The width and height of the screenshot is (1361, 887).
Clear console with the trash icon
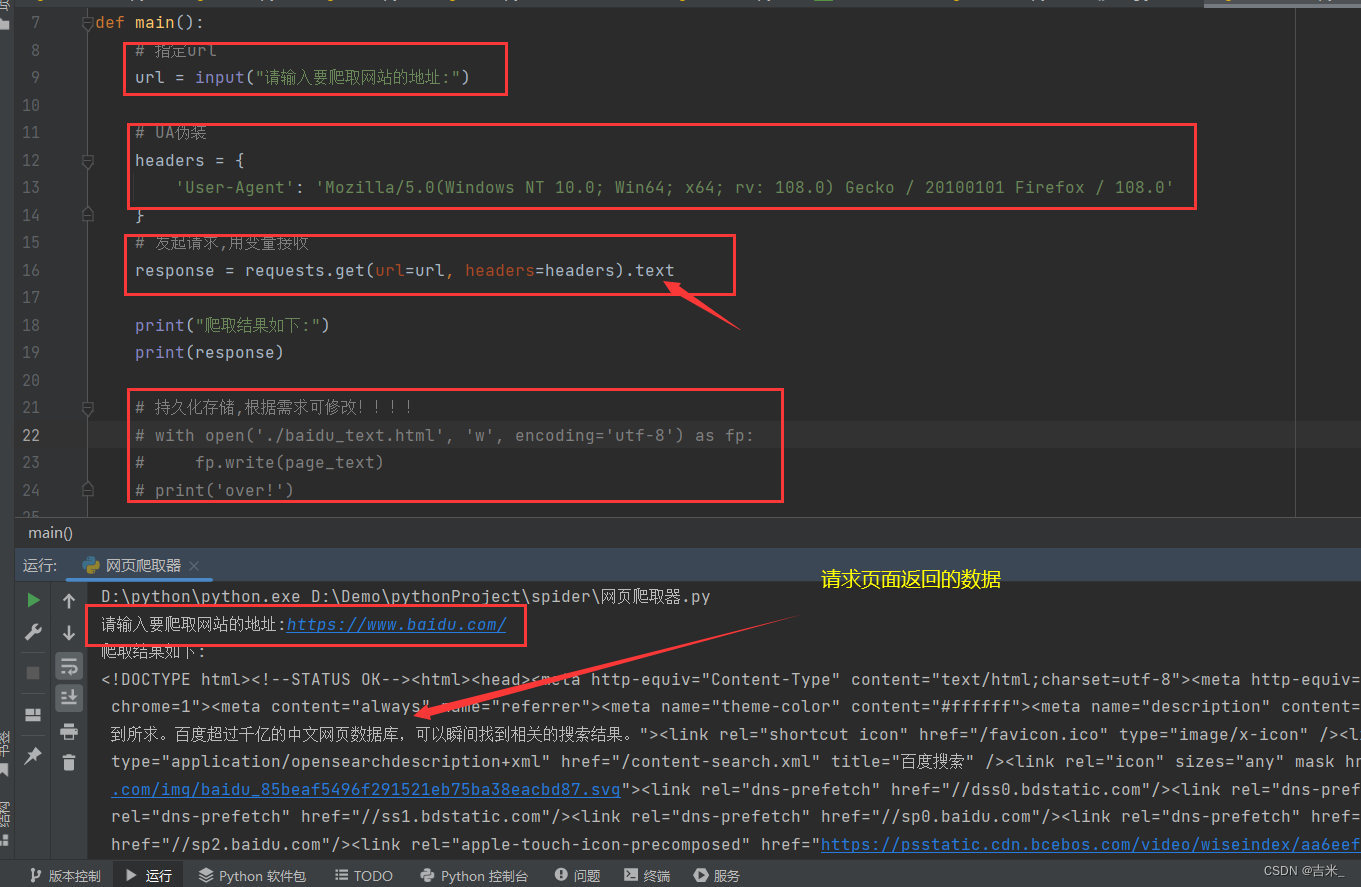69,762
